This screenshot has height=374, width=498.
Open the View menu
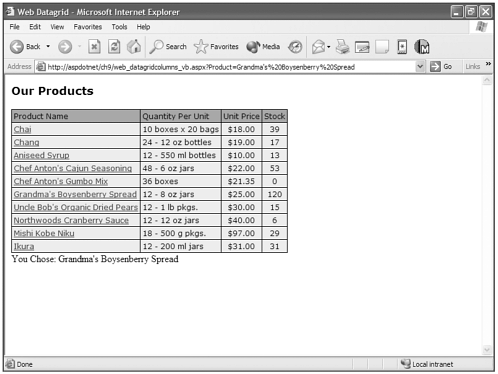point(57,27)
